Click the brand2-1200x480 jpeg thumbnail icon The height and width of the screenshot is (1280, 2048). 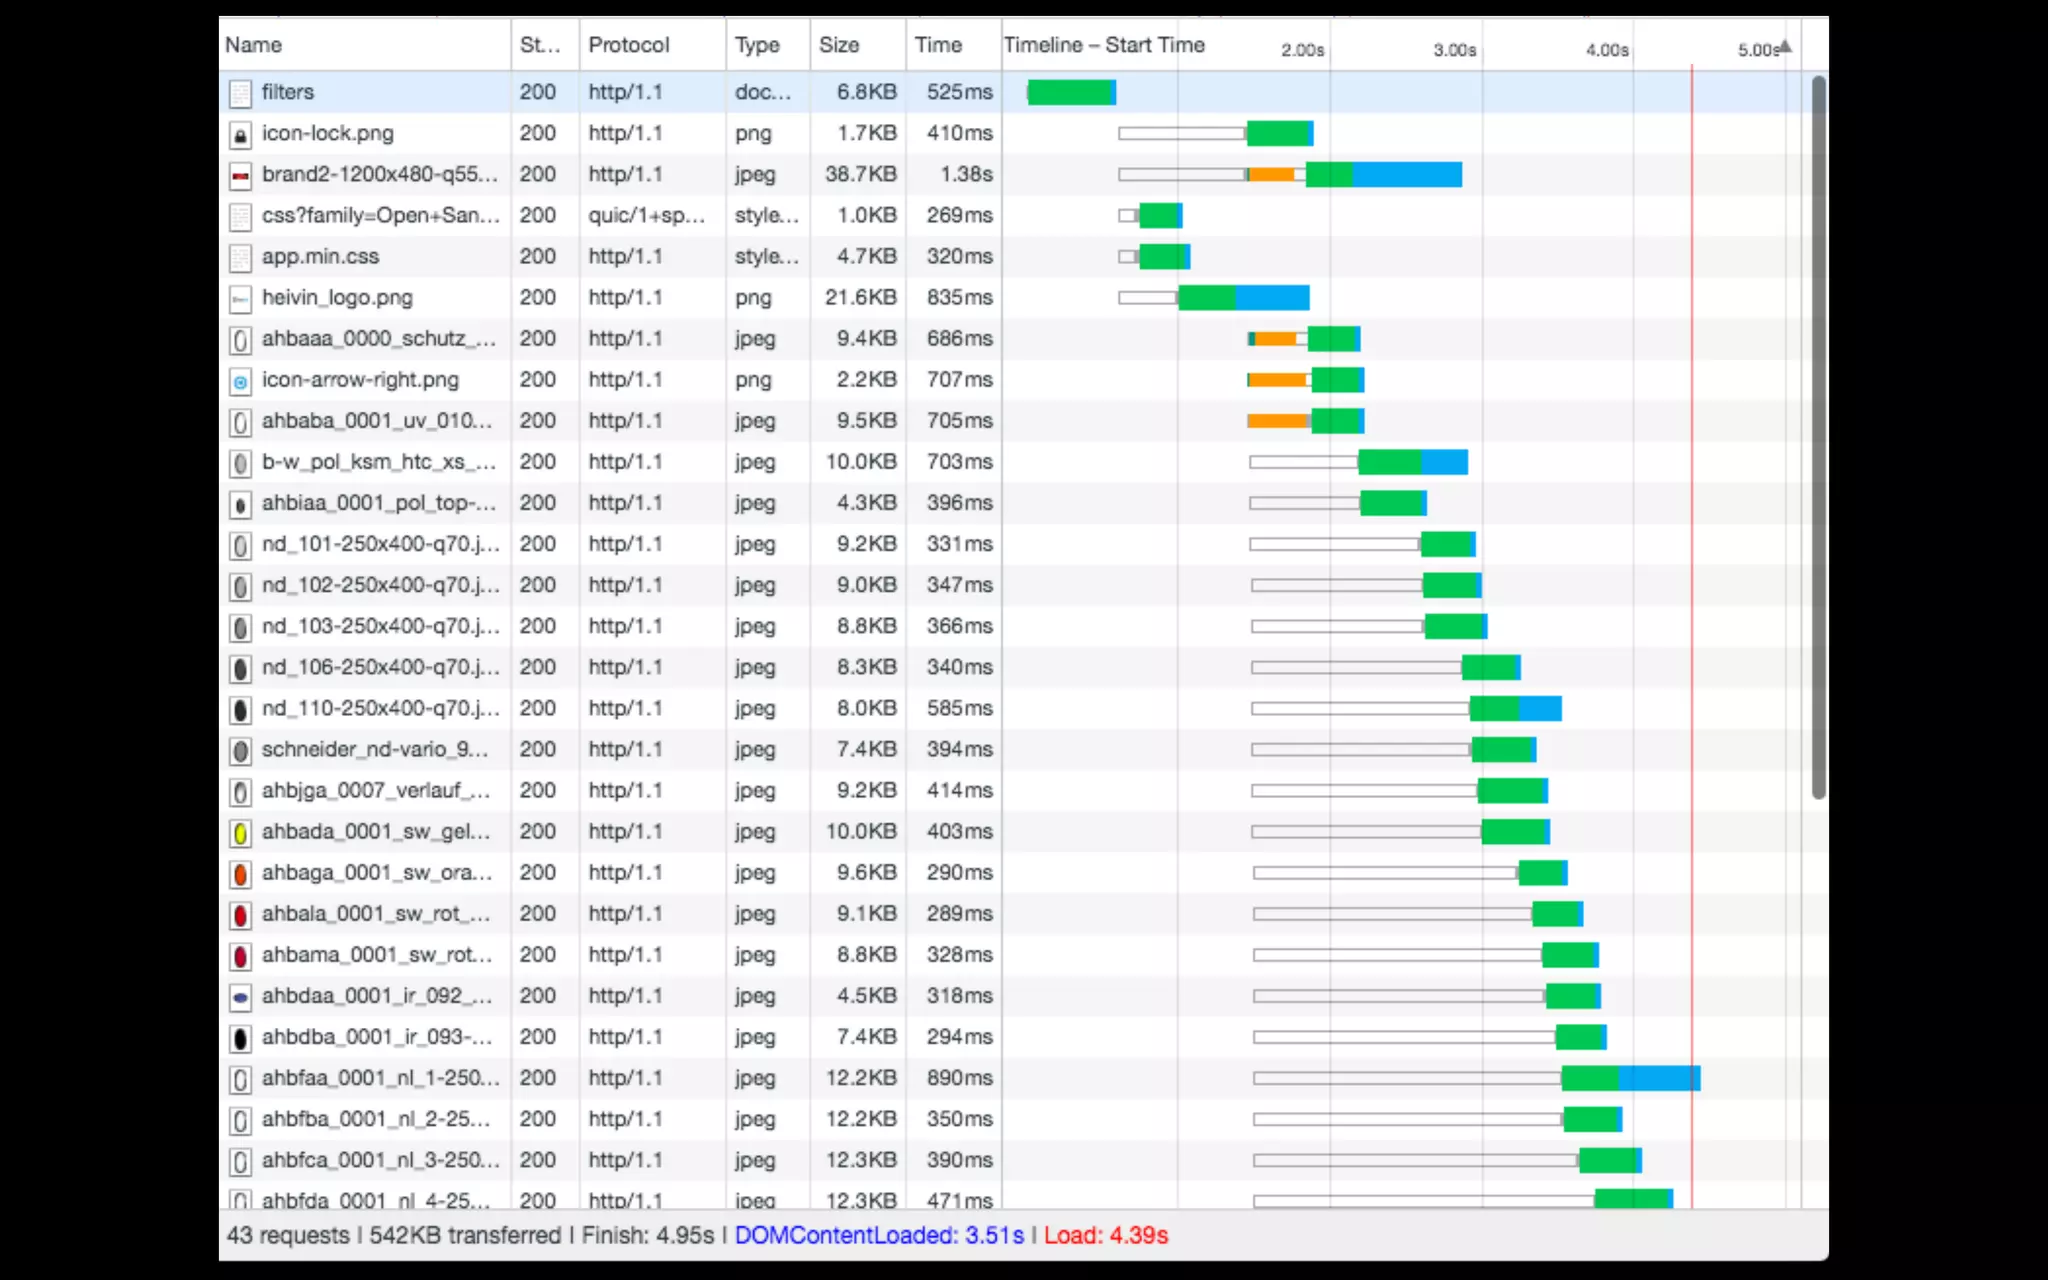click(240, 175)
